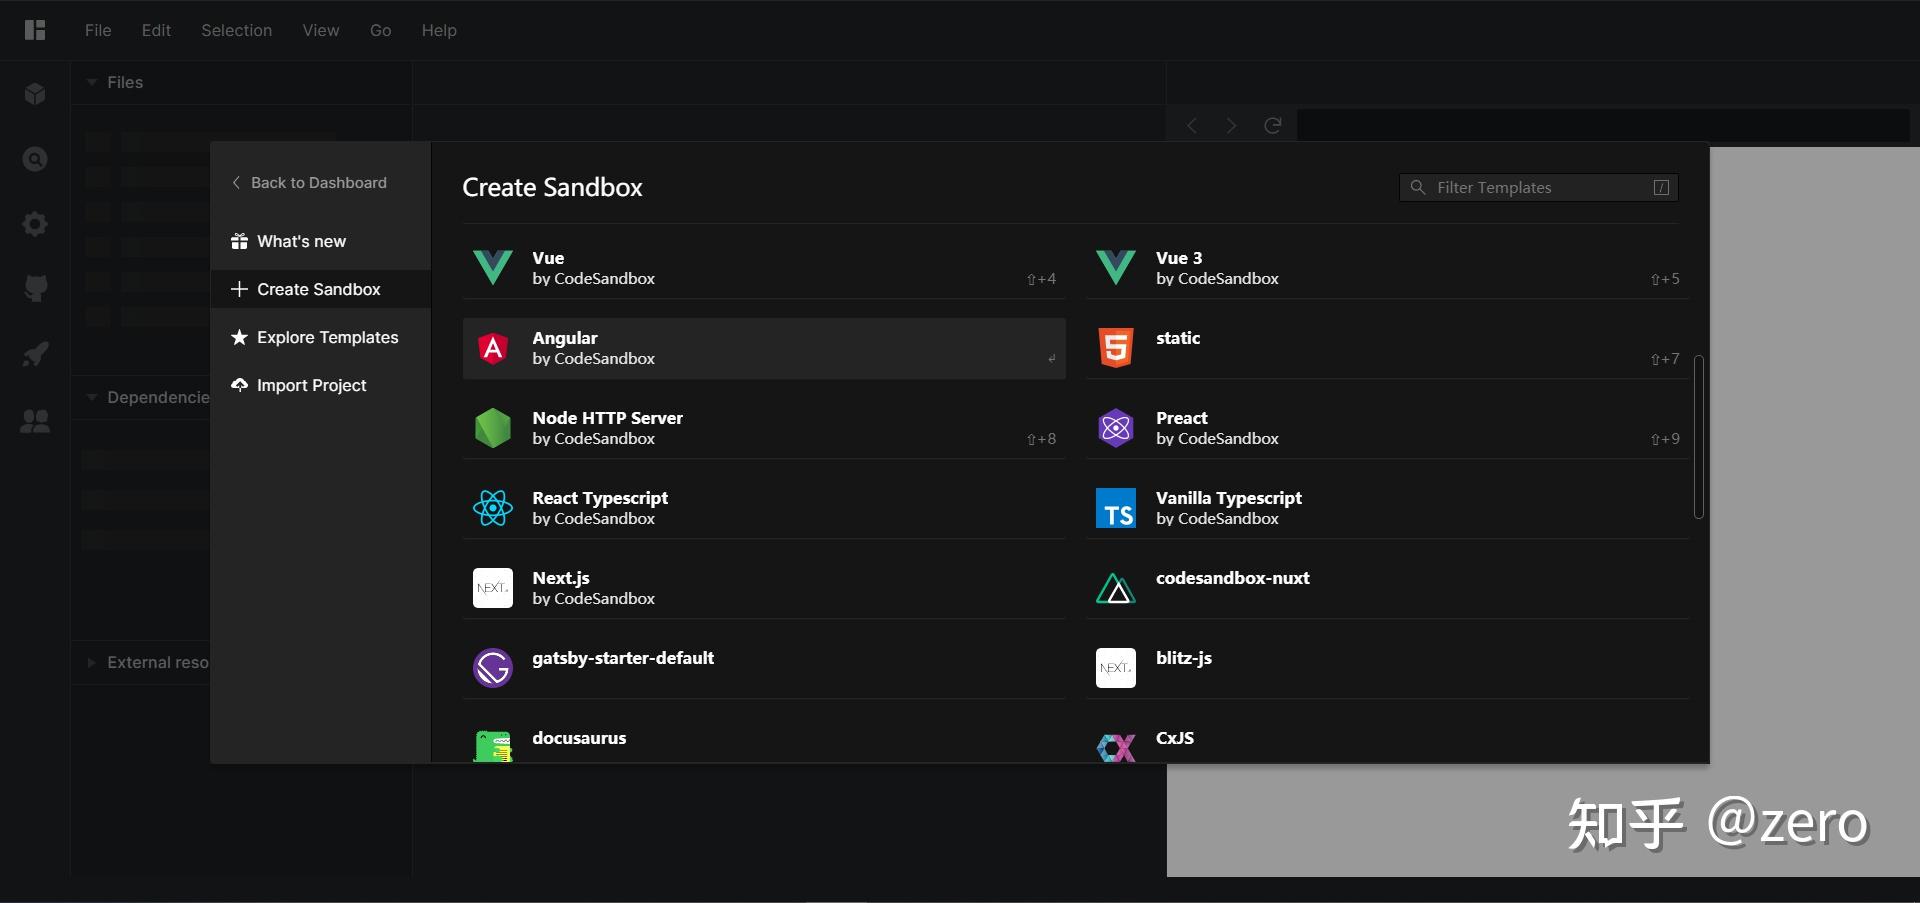
Task: Open the Configuration gear icon in sidebar
Action: (35, 224)
